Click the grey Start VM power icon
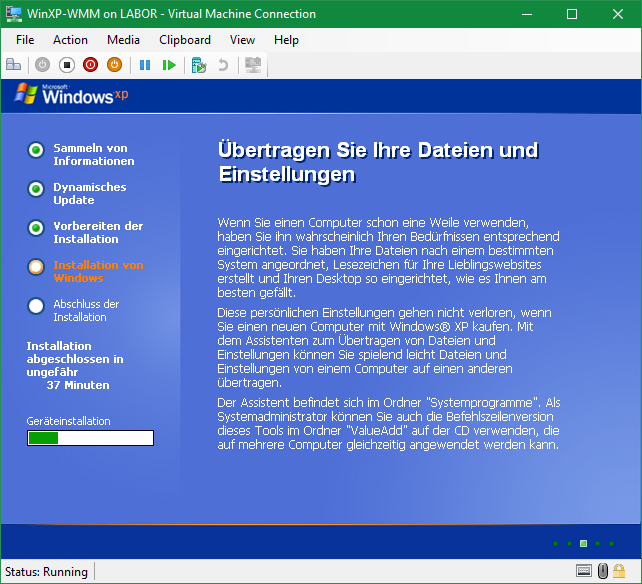This screenshot has width=642, height=584. 42,65
